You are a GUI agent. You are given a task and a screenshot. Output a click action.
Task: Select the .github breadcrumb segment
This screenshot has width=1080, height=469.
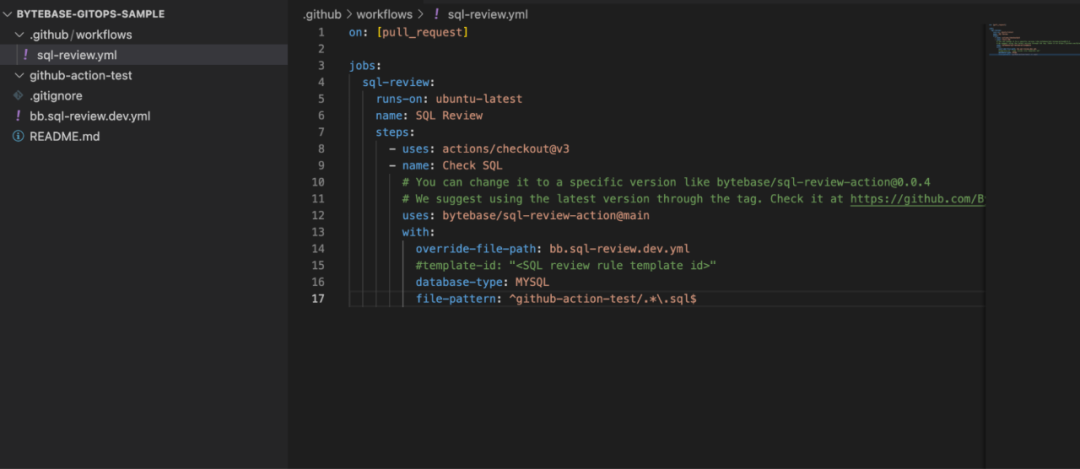322,14
